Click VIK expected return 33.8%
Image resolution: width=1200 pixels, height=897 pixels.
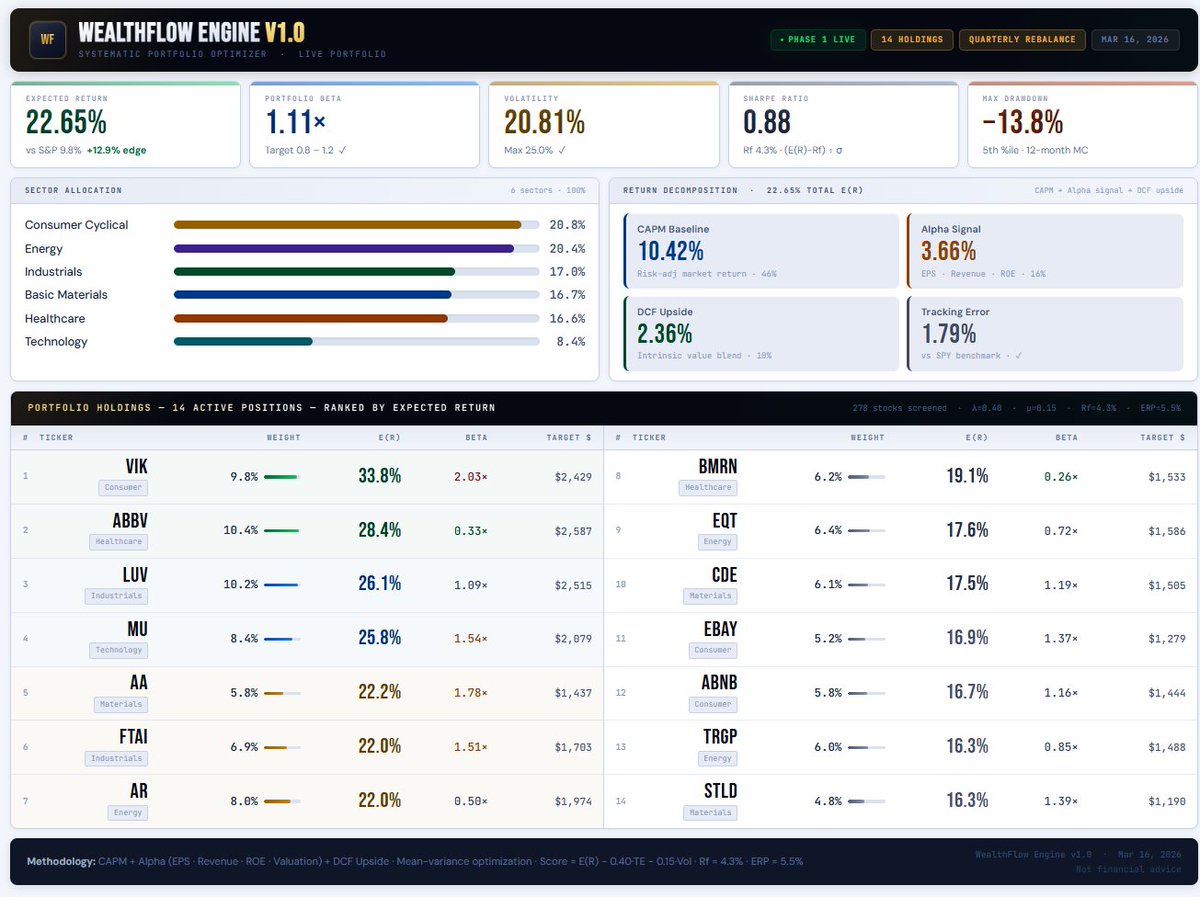point(380,476)
